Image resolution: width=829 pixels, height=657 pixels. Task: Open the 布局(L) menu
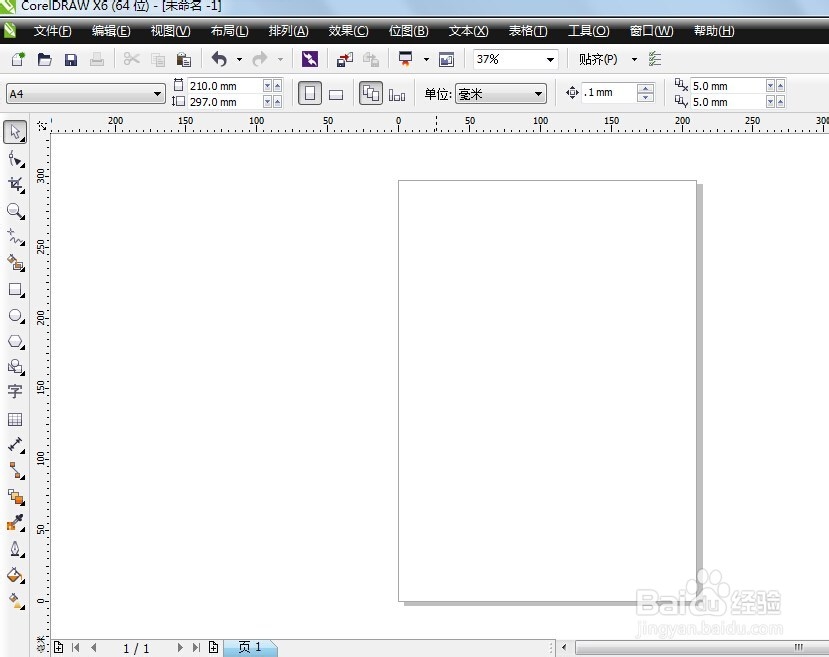point(229,31)
